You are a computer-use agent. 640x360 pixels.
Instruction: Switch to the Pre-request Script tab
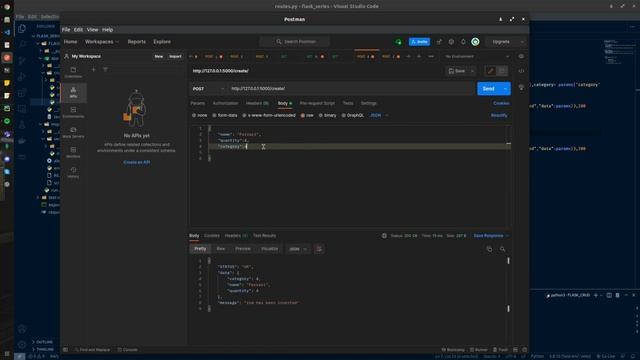[317, 103]
